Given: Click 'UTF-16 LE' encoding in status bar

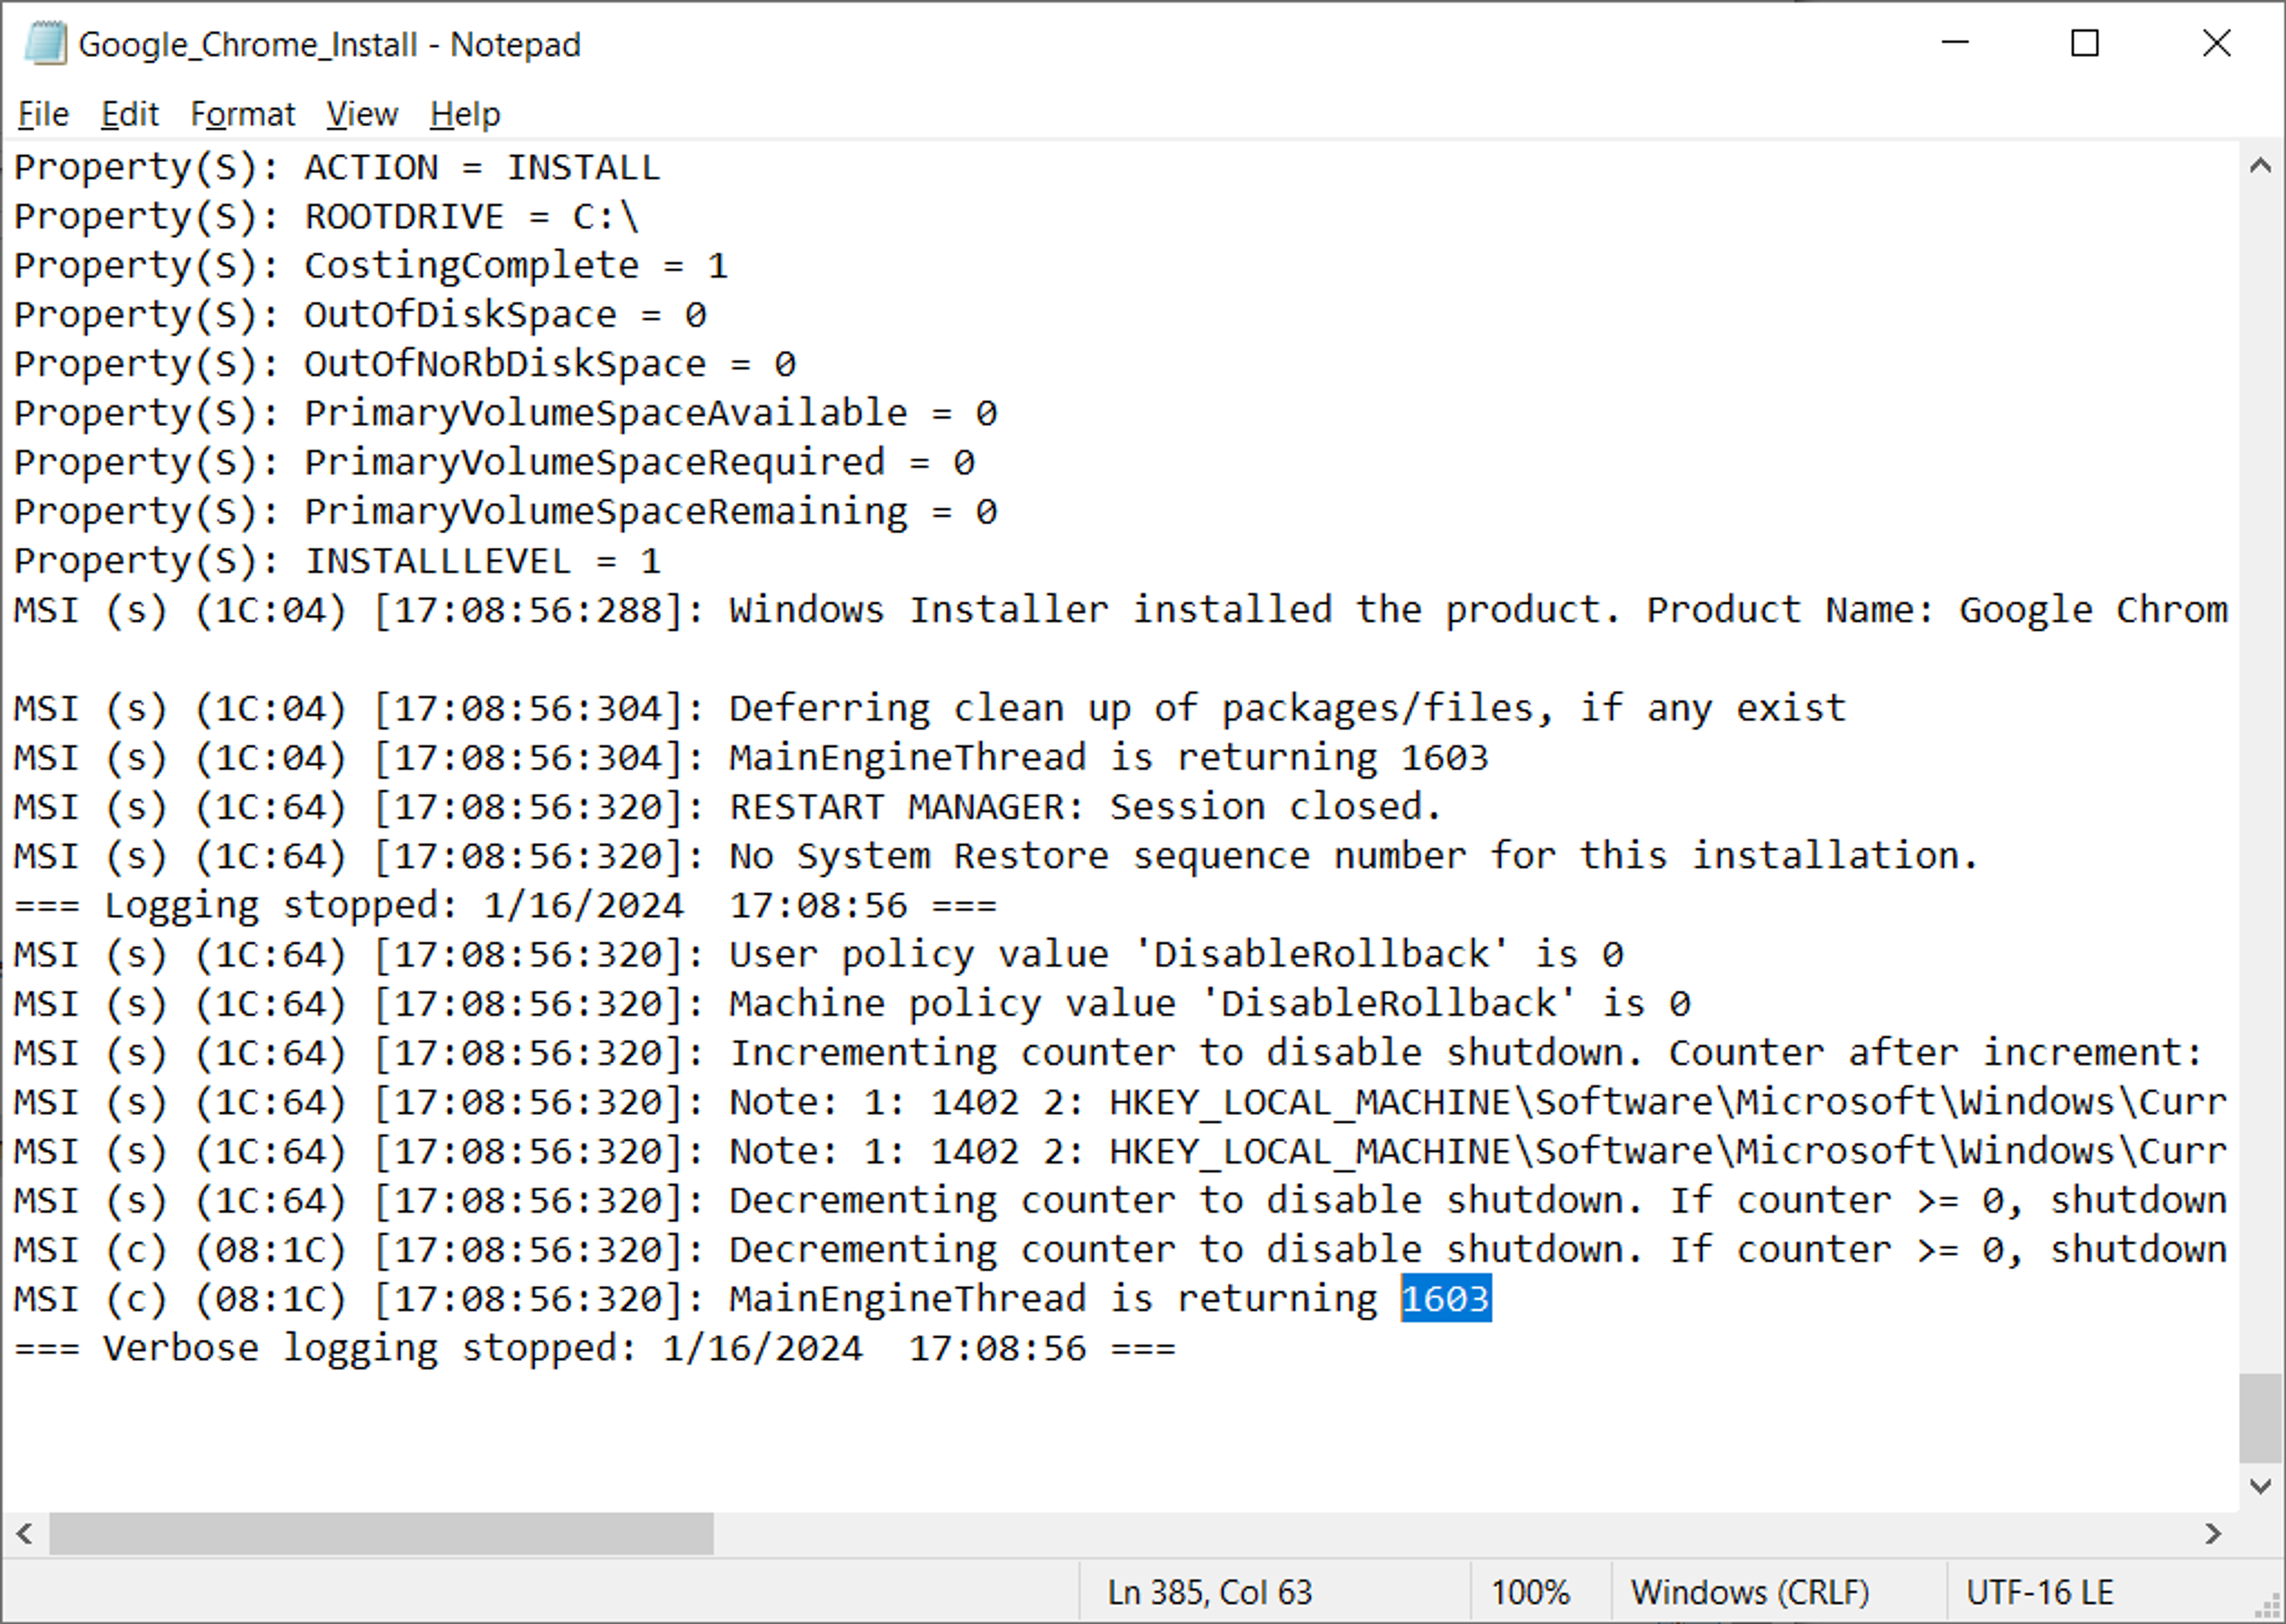Looking at the screenshot, I should click(2040, 1591).
